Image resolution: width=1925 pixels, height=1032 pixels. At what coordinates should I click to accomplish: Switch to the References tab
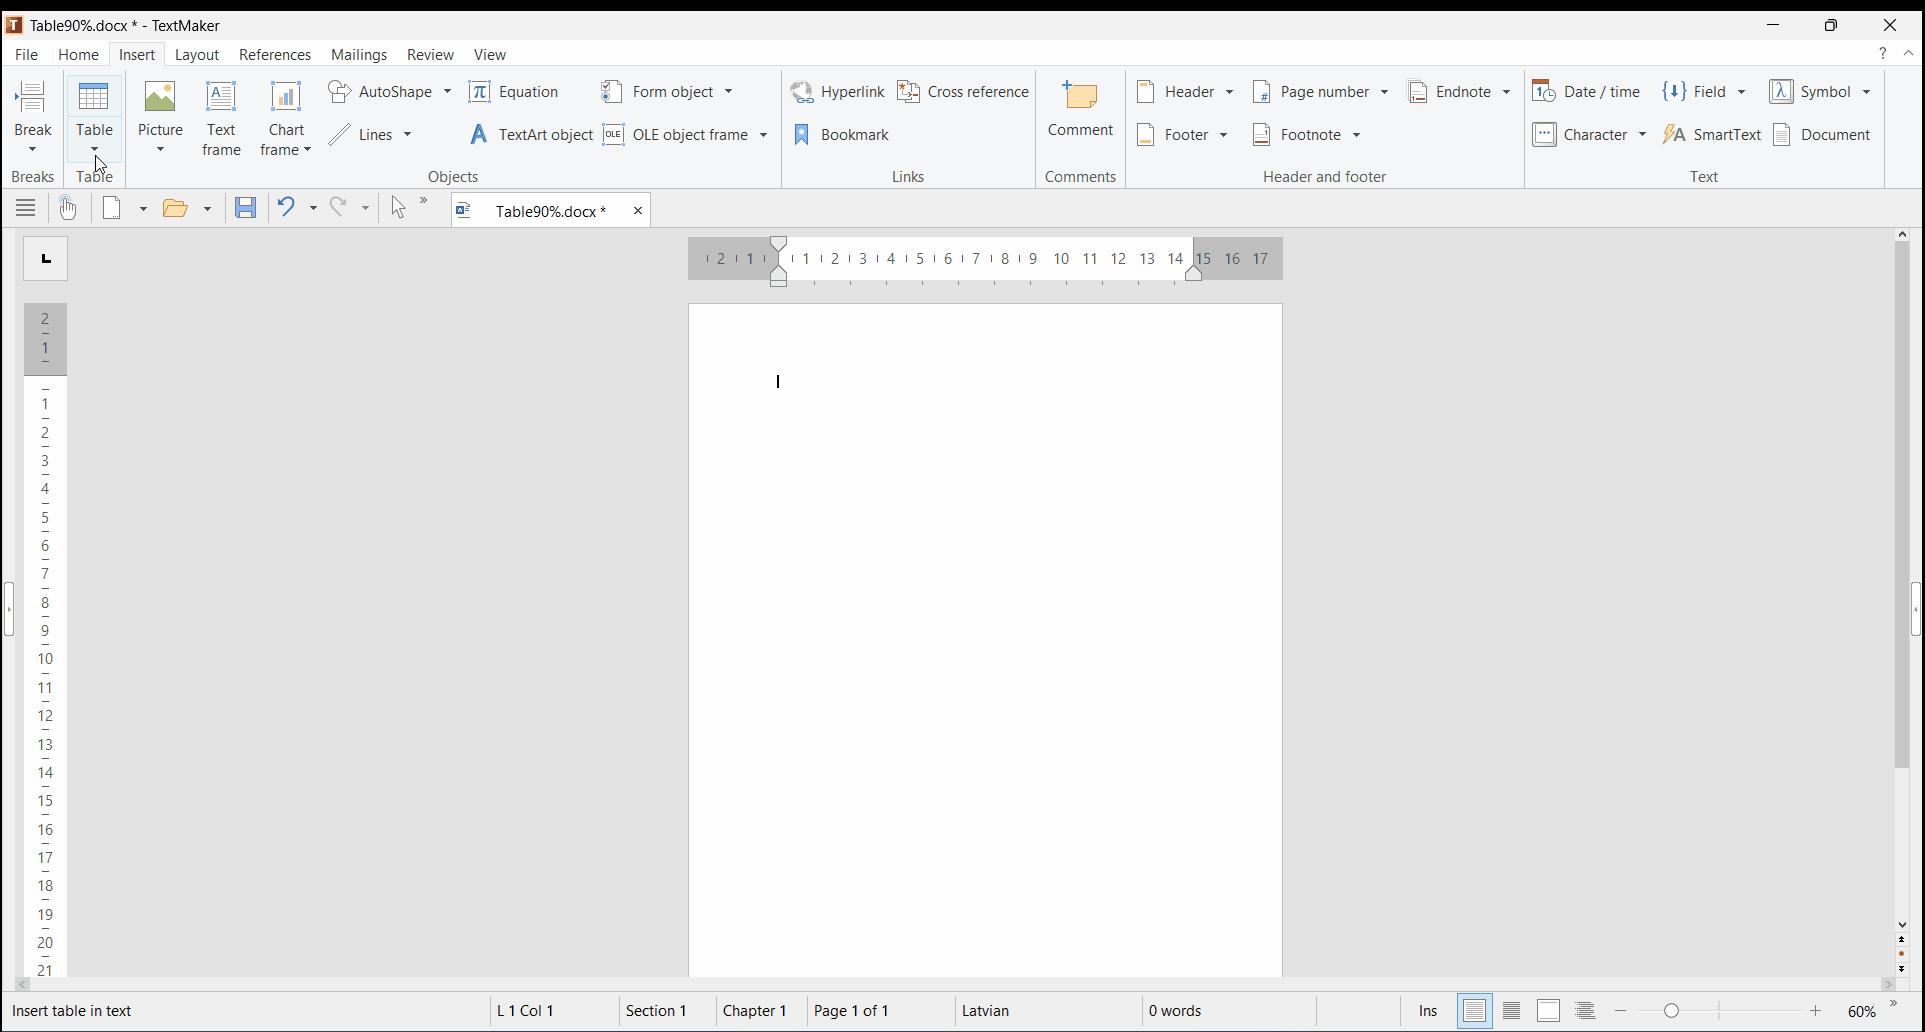point(275,55)
